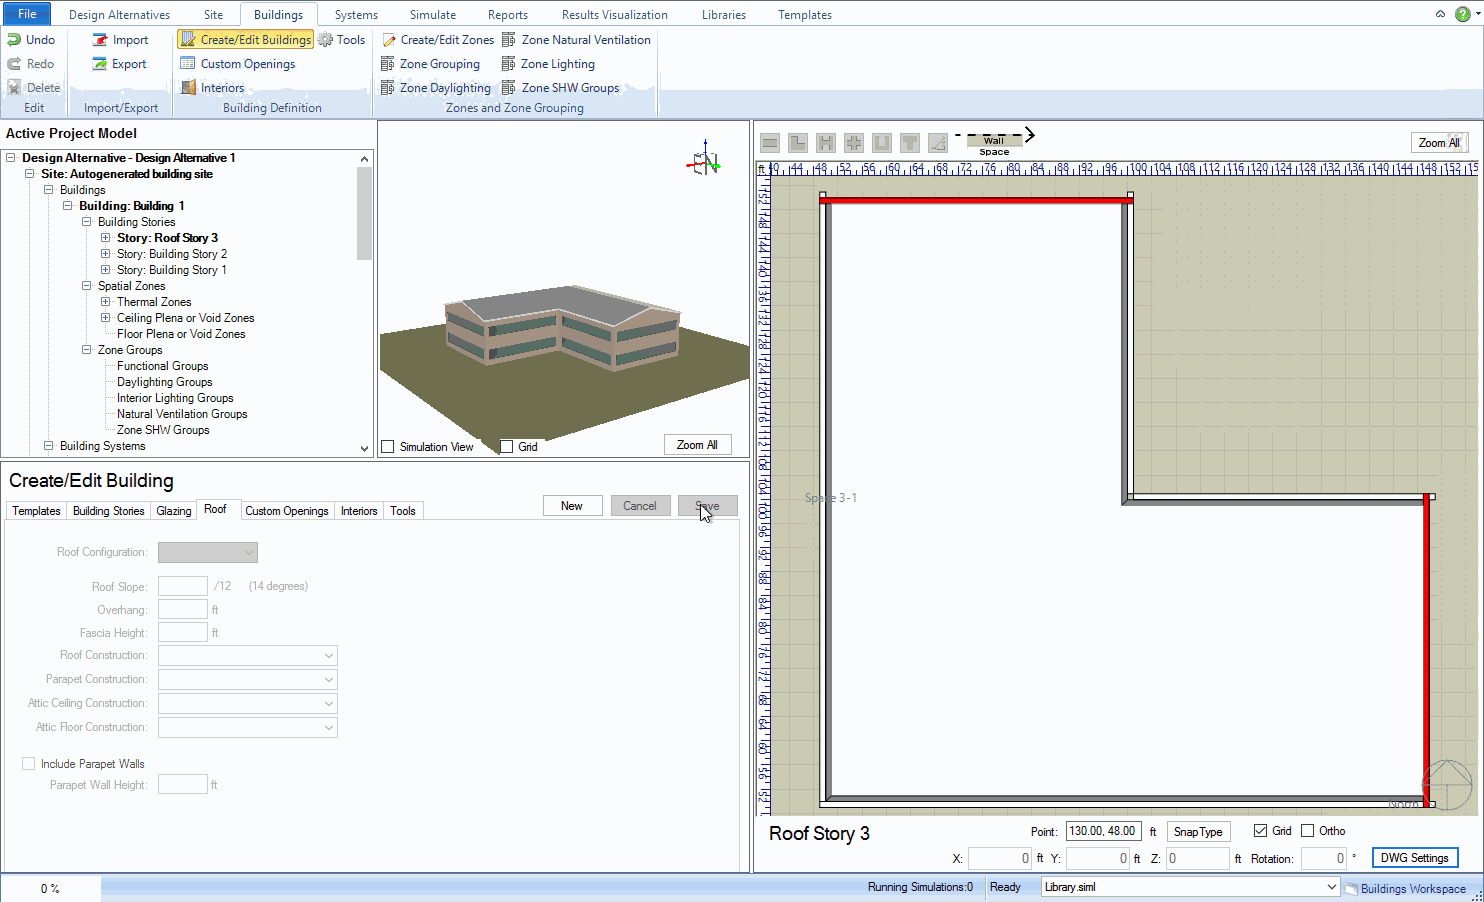Image resolution: width=1484 pixels, height=902 pixels.
Task: Click the DWG Settings button
Action: [x=1414, y=858]
